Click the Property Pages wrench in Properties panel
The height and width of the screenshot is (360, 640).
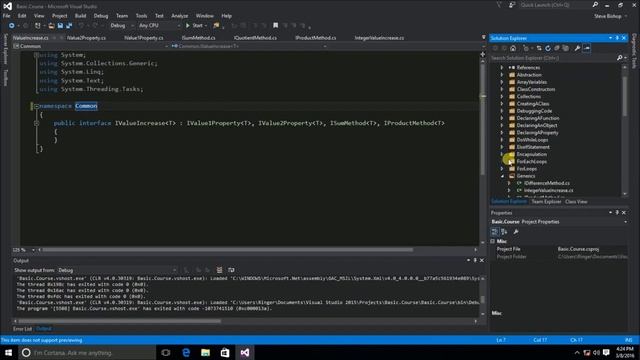coord(516,232)
